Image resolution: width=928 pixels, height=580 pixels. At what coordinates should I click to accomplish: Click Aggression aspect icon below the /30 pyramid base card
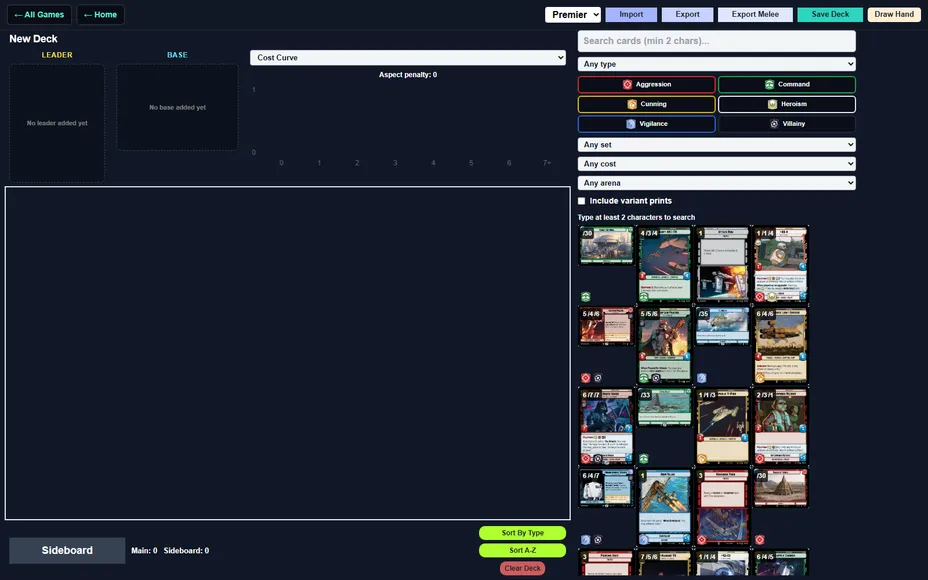[760, 540]
